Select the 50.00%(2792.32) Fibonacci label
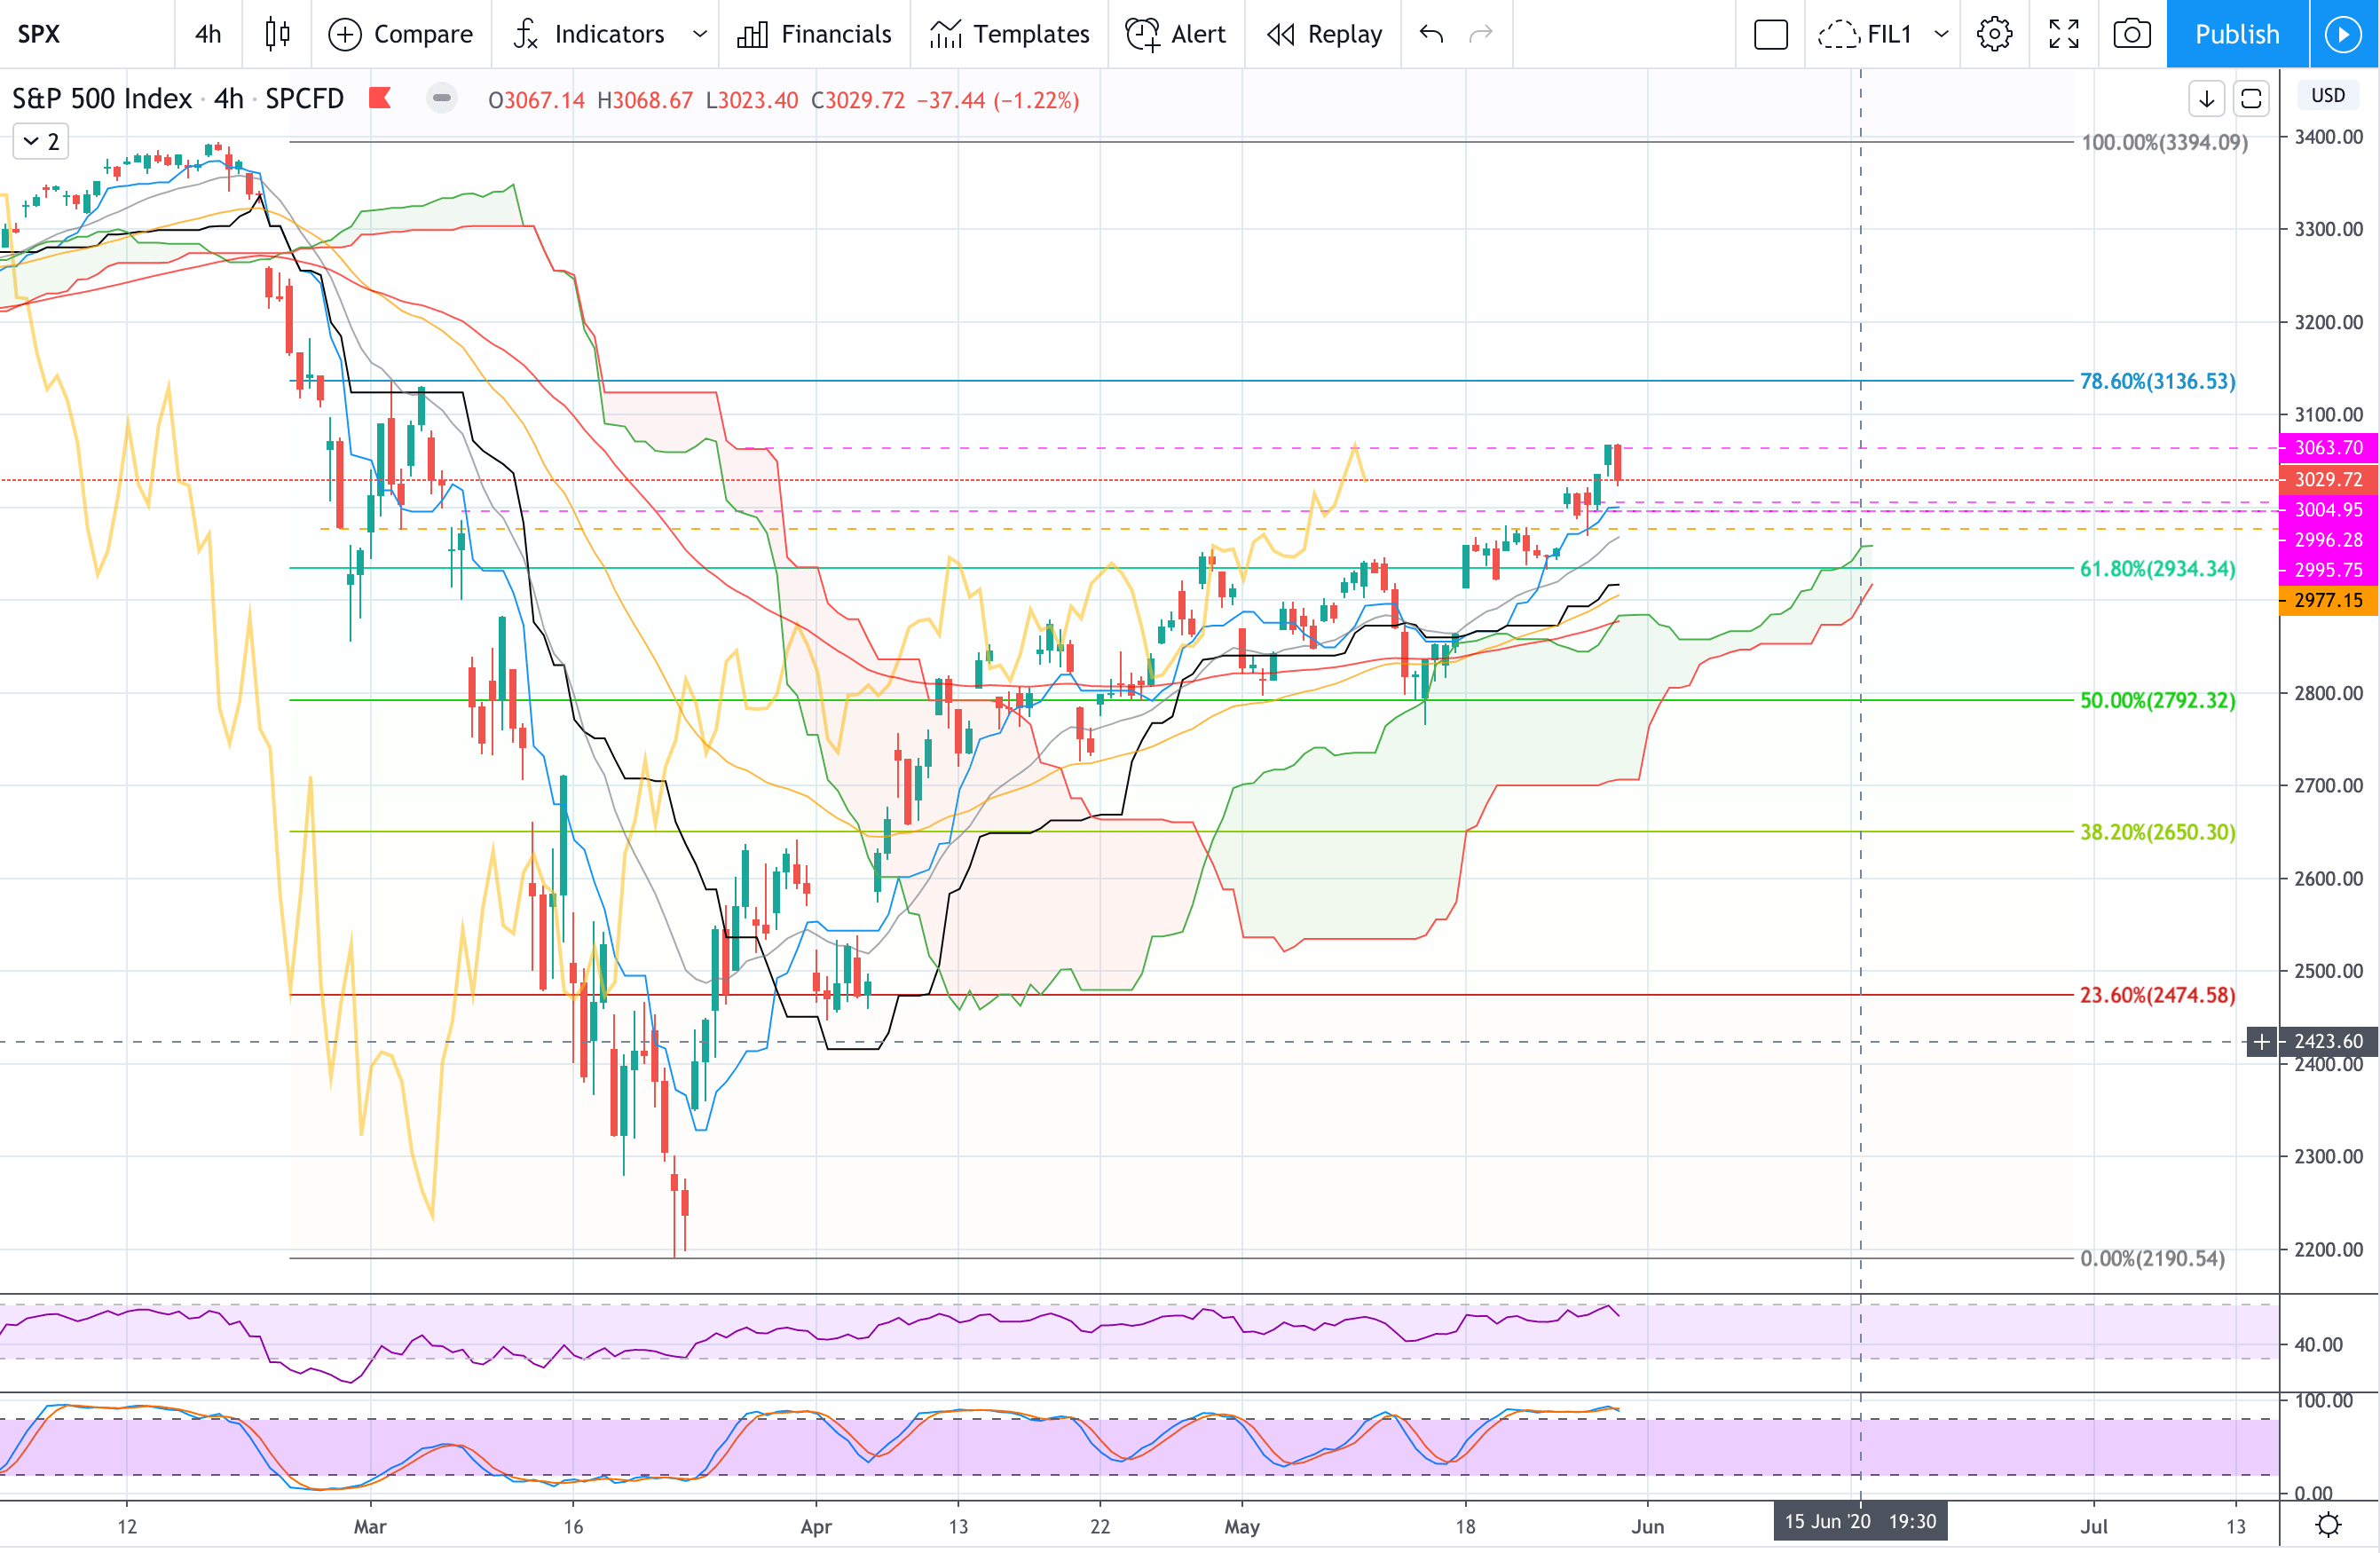The width and height of the screenshot is (2380, 1553). point(2157,700)
